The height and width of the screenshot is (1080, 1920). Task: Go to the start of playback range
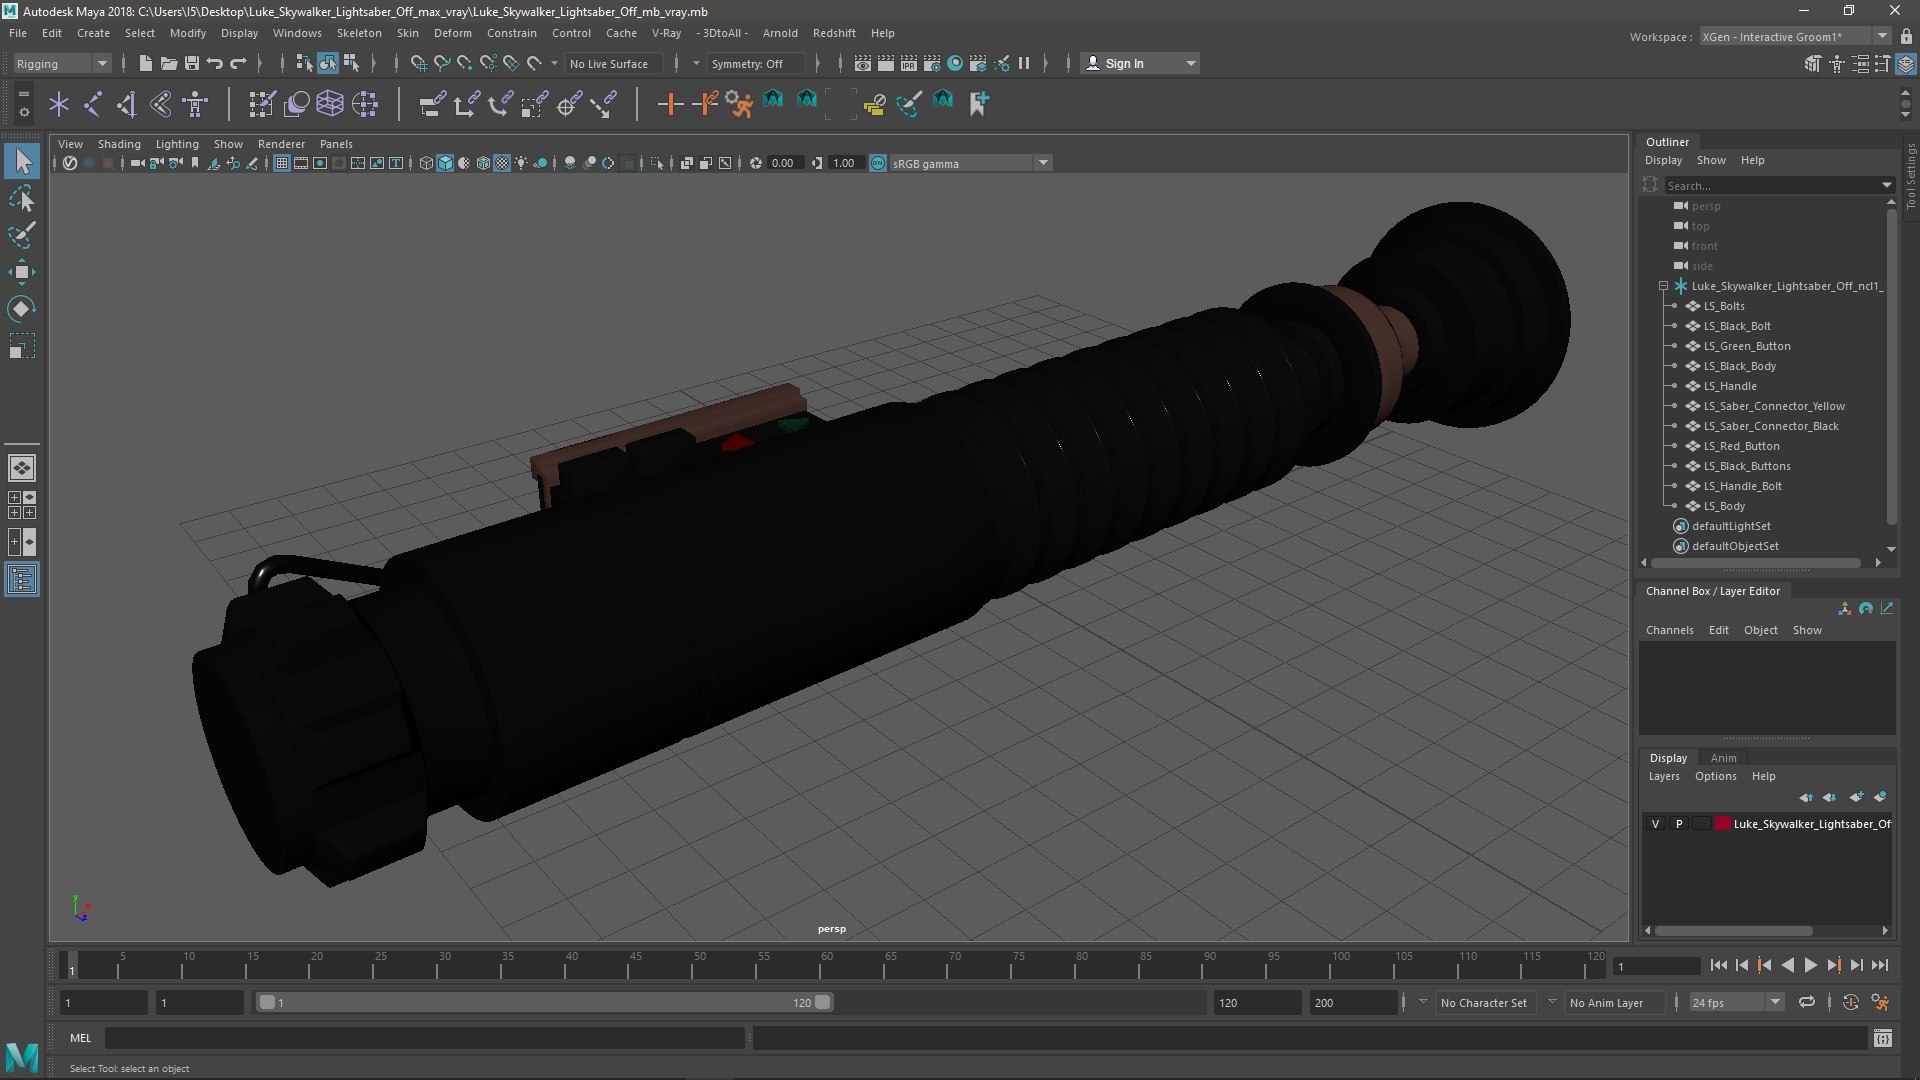(x=1718, y=965)
